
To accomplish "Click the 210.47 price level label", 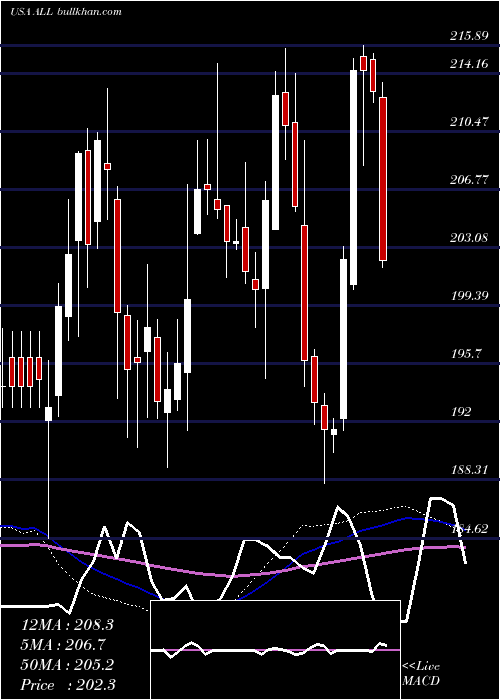I will (469, 121).
